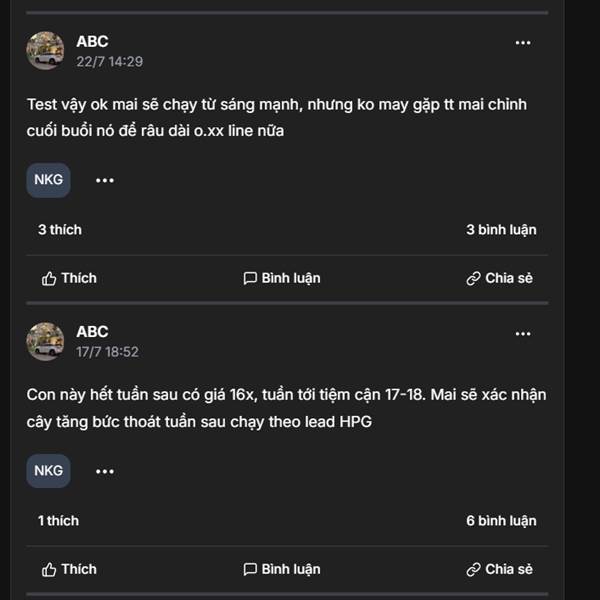
Task: Click the share link icon on the 22/7 post
Action: pos(473,278)
